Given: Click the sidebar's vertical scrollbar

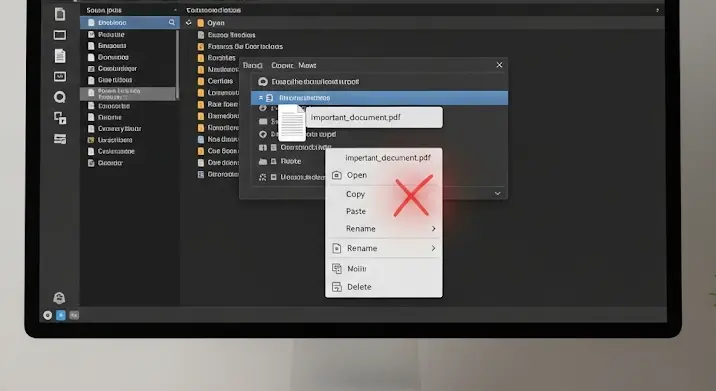Looking at the screenshot, I should click(177, 63).
